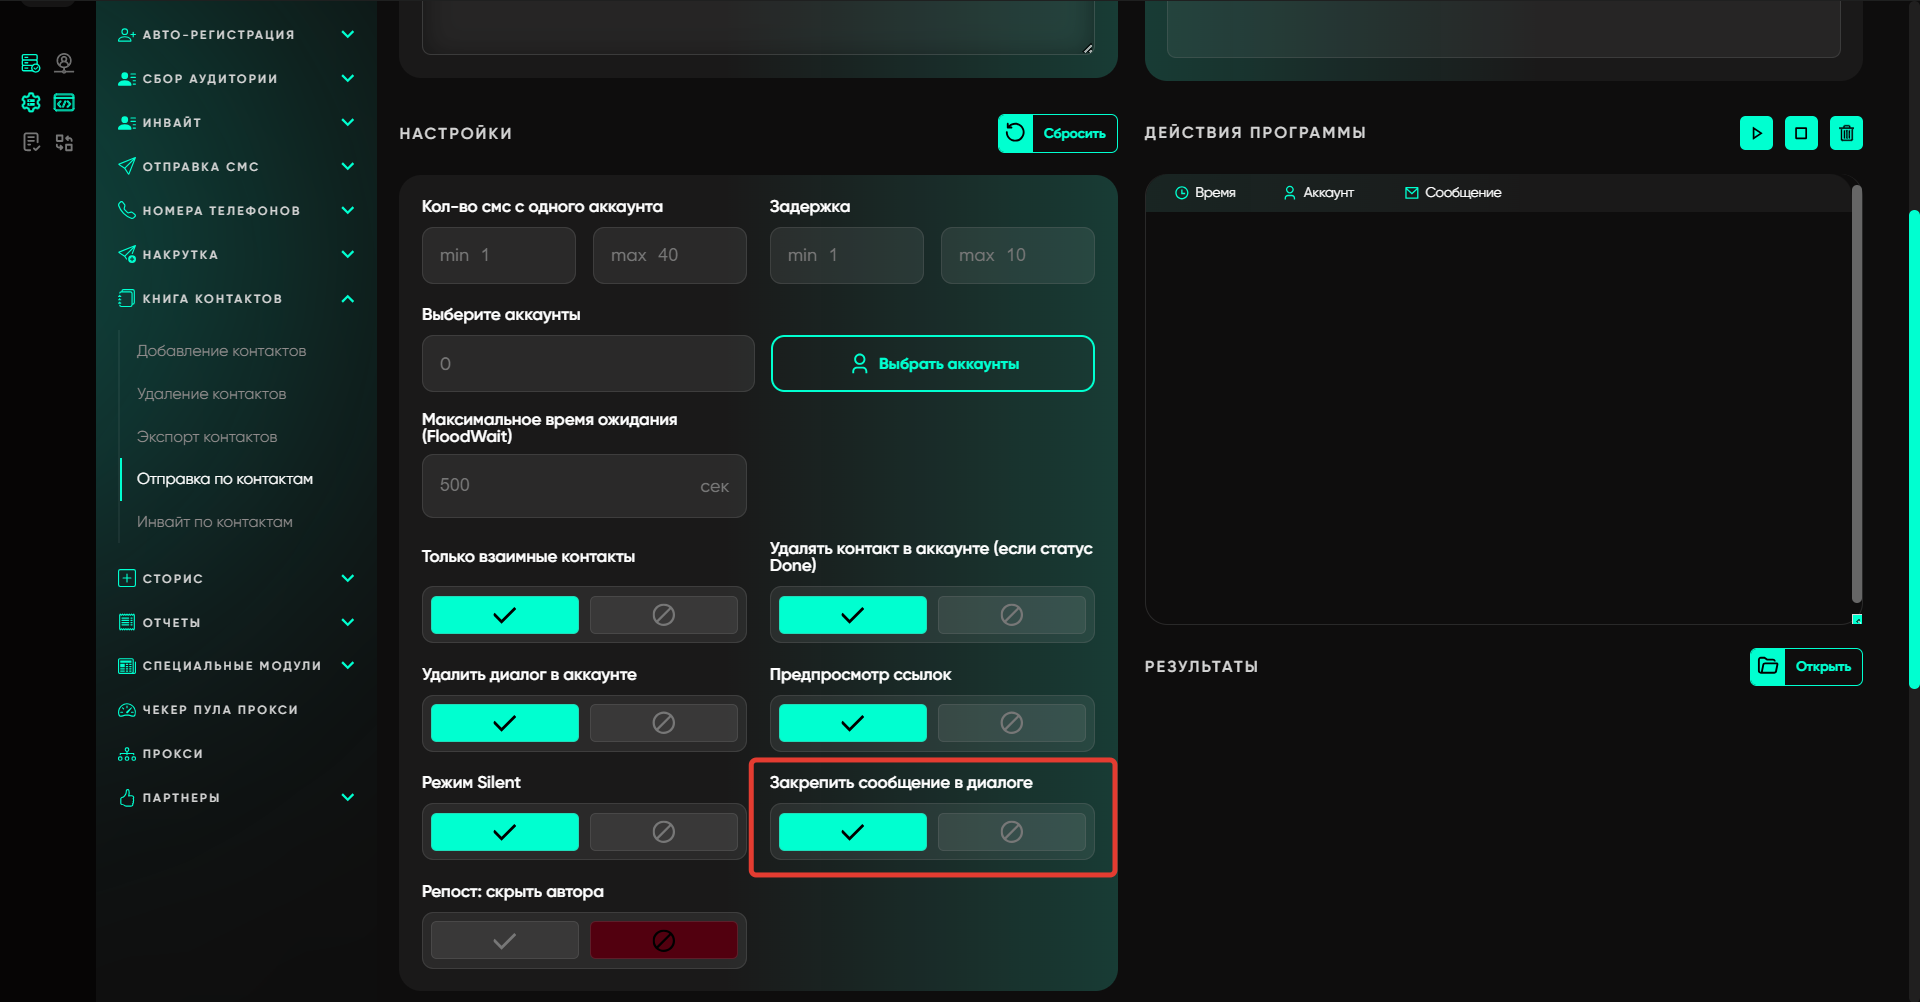The image size is (1920, 1002).
Task: Click the stop square icon
Action: click(1801, 133)
